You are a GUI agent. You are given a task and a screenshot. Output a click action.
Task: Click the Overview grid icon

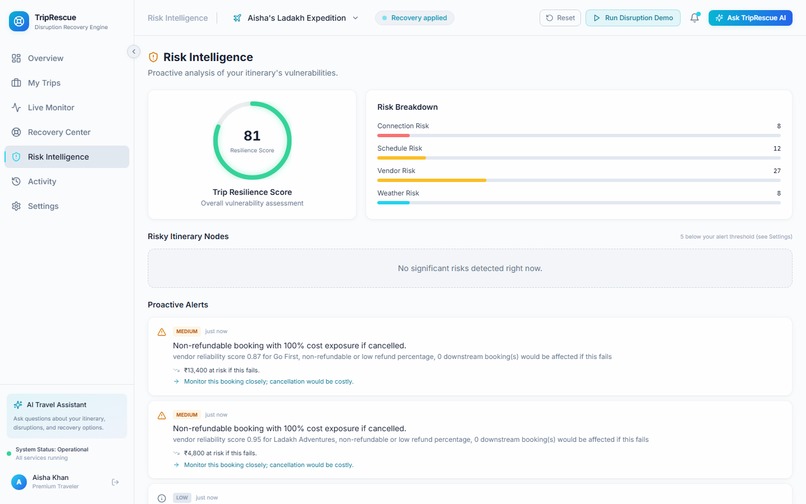[16, 58]
